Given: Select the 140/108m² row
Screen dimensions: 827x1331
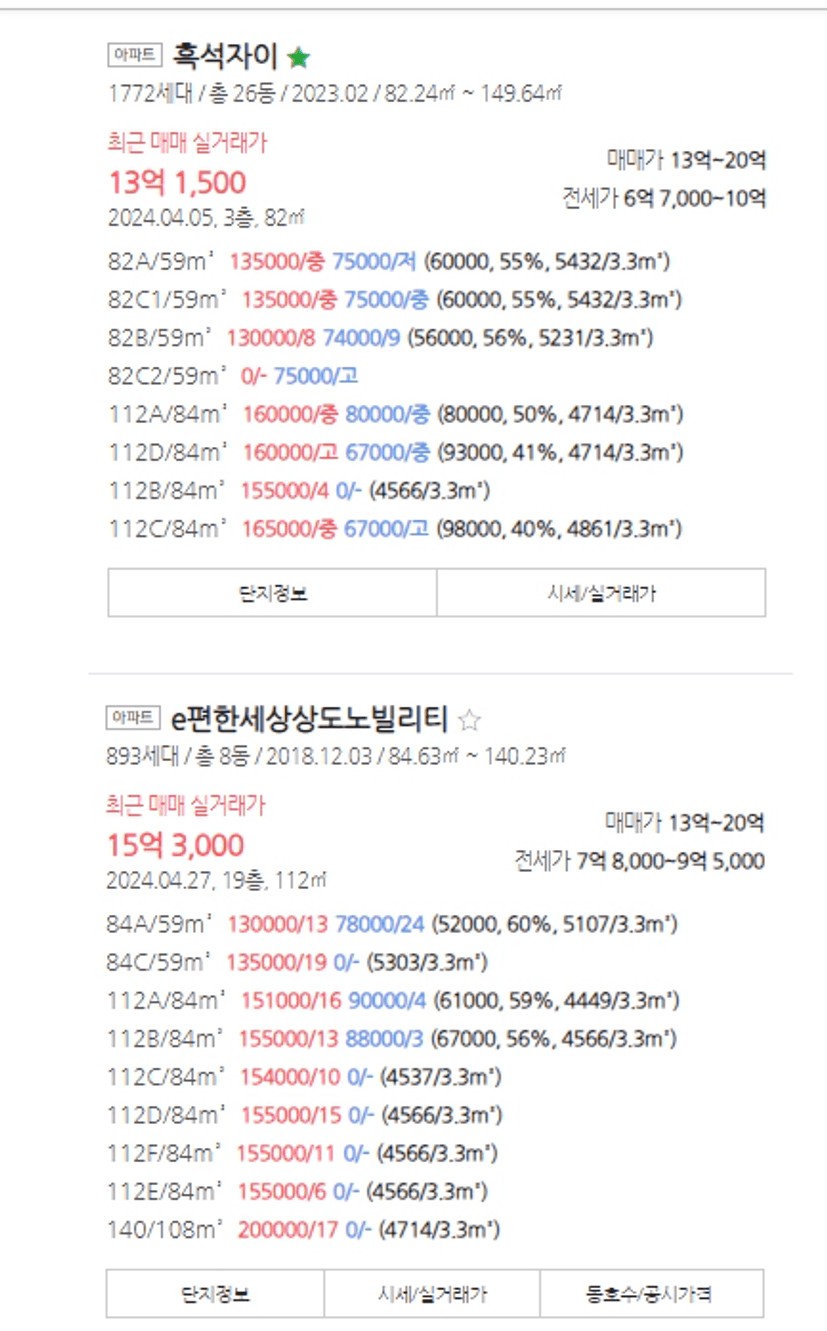Looking at the screenshot, I should (x=166, y=1229).
